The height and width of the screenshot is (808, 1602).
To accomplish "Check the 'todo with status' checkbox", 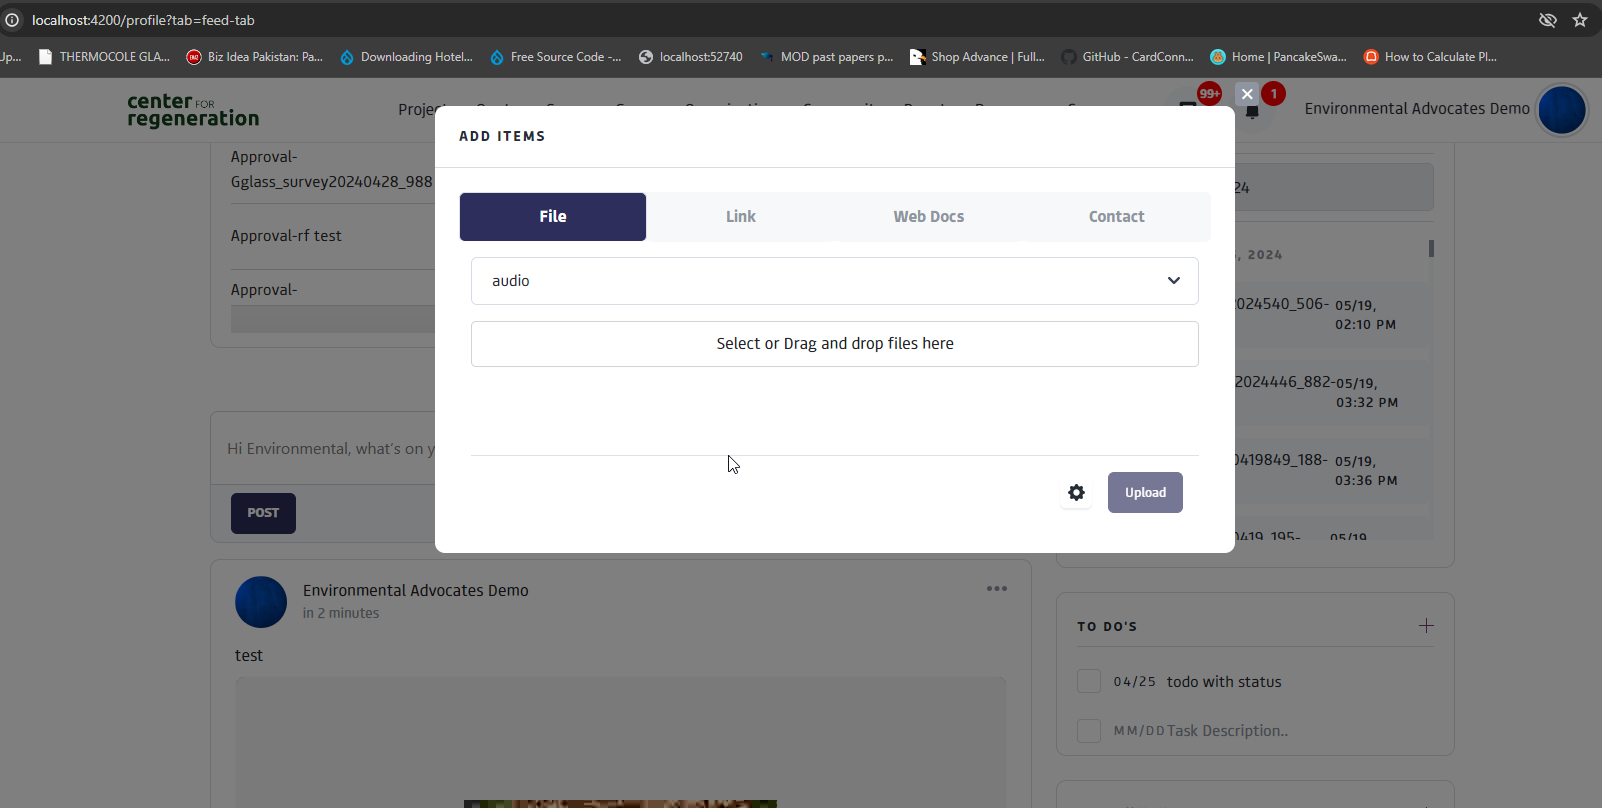I will click(x=1089, y=682).
